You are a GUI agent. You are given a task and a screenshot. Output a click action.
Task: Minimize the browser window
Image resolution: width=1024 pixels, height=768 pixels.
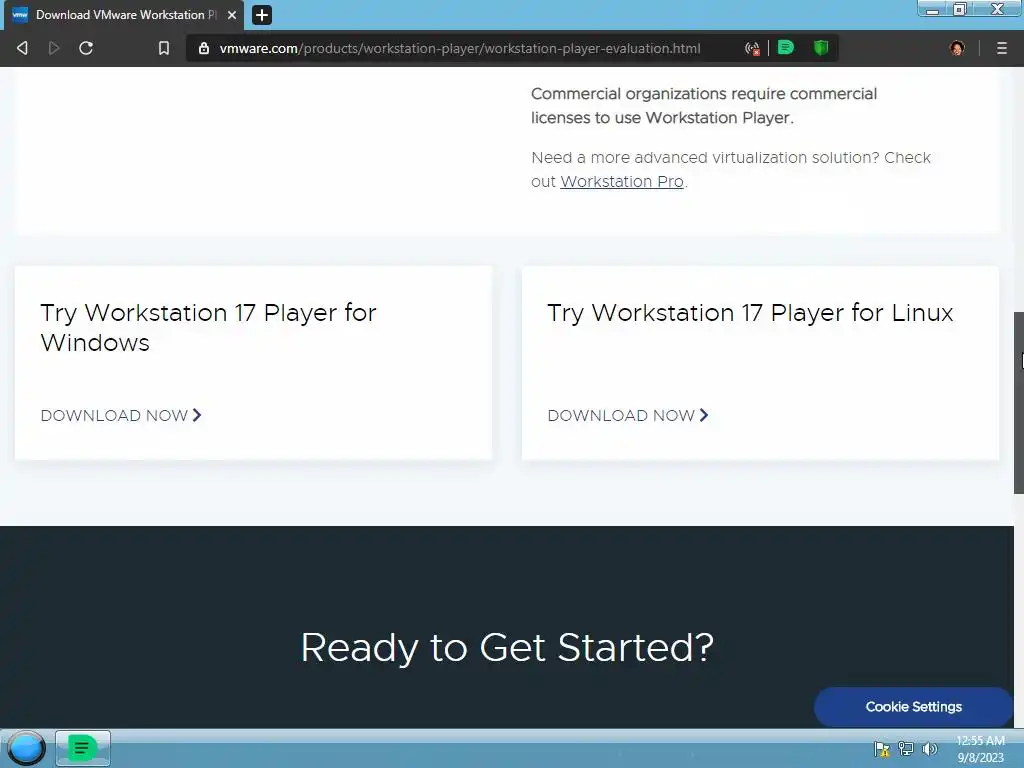933,9
